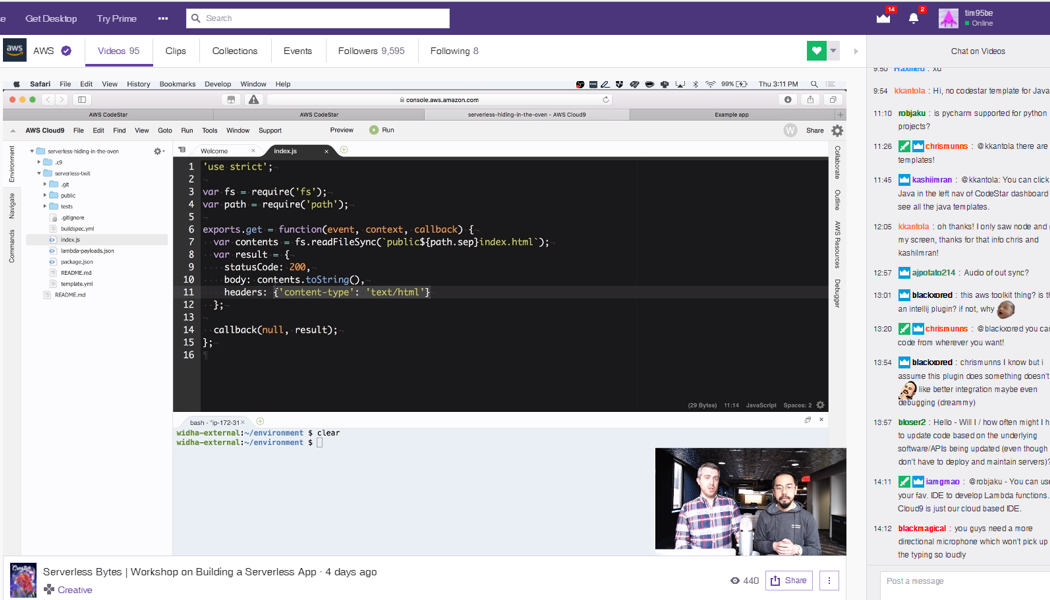Screen dimensions: 1050x600
Task: Click the green Run icon button in Cloud9
Action: (374, 130)
